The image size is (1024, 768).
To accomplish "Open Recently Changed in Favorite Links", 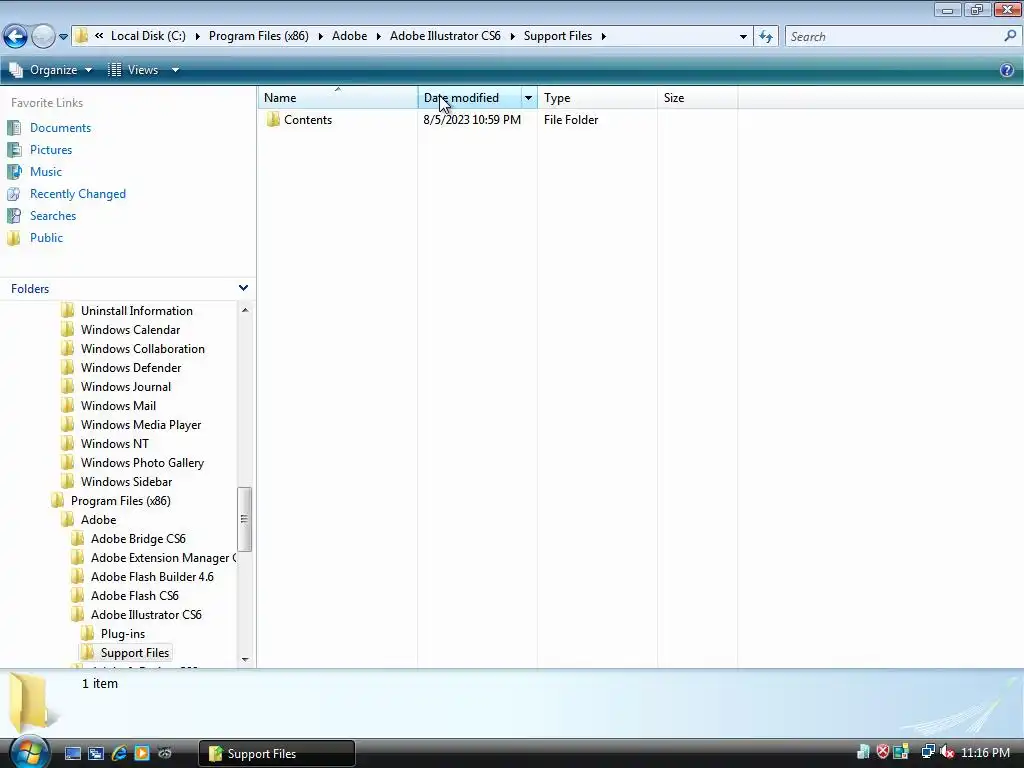I will tap(78, 194).
